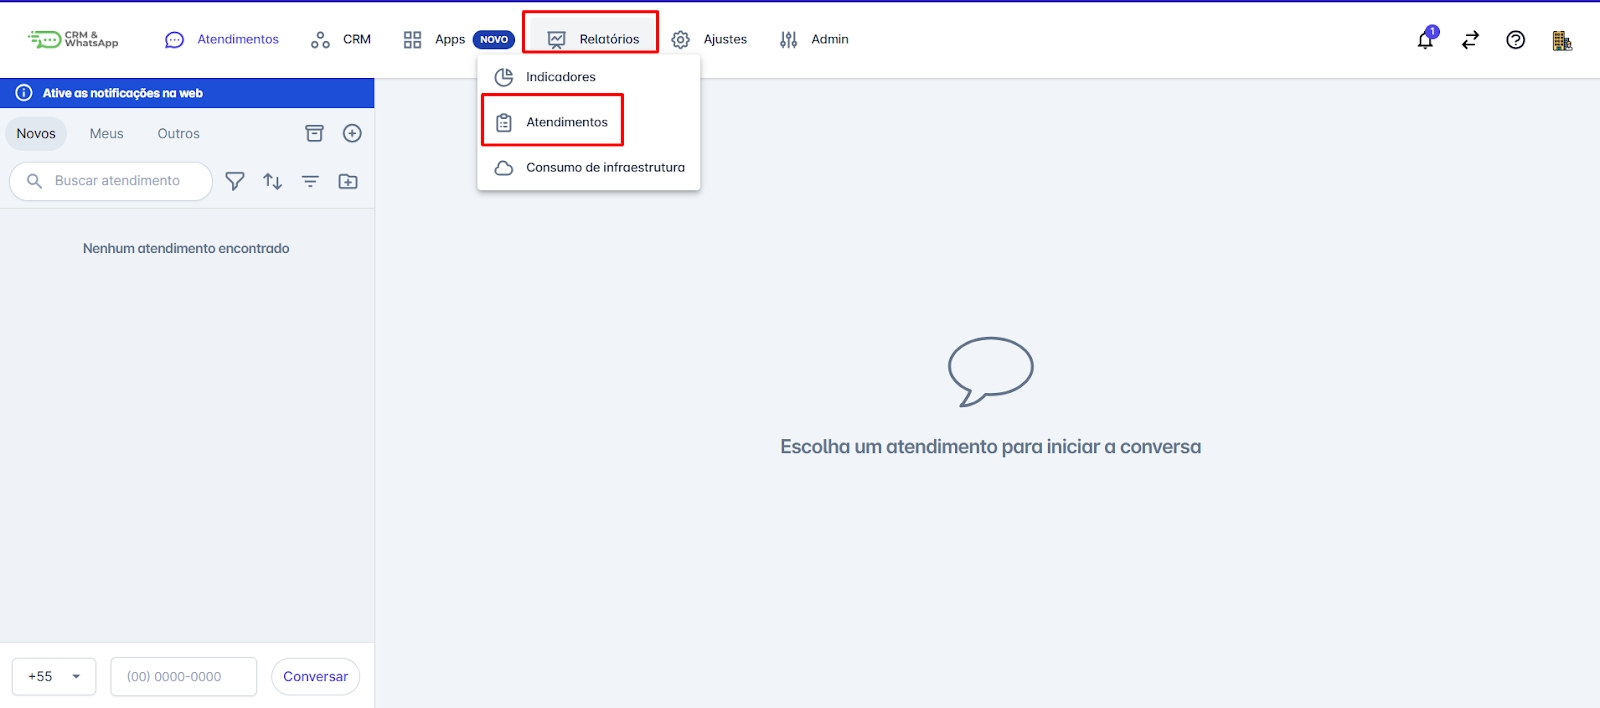Click the magnifier search icon
Image resolution: width=1600 pixels, height=708 pixels.
point(34,181)
